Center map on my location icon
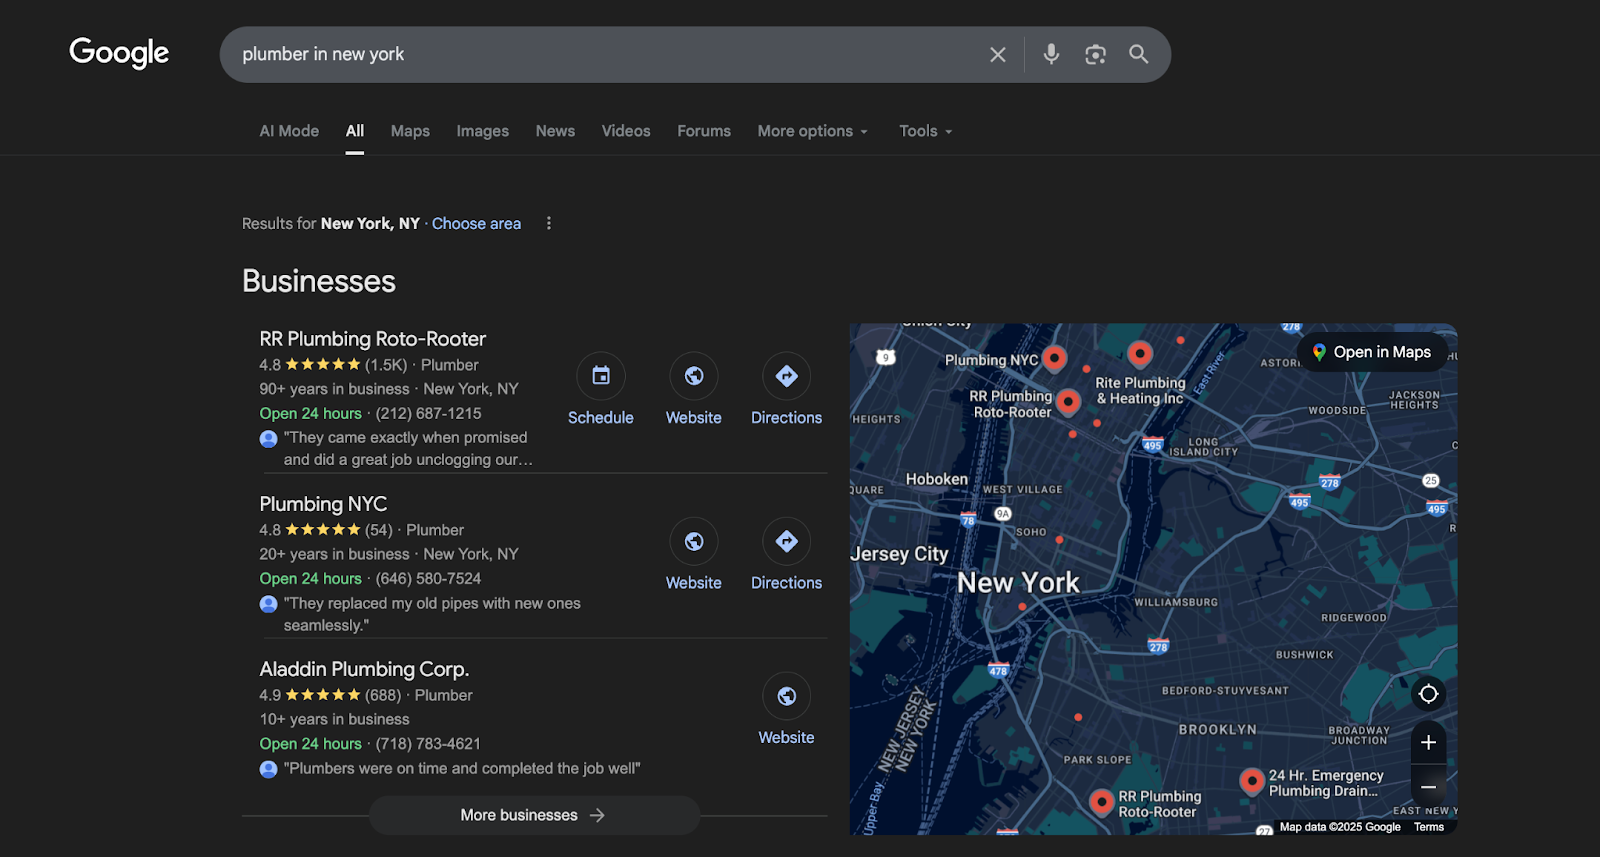Viewport: 1600px width, 857px height. pyautogui.click(x=1428, y=693)
